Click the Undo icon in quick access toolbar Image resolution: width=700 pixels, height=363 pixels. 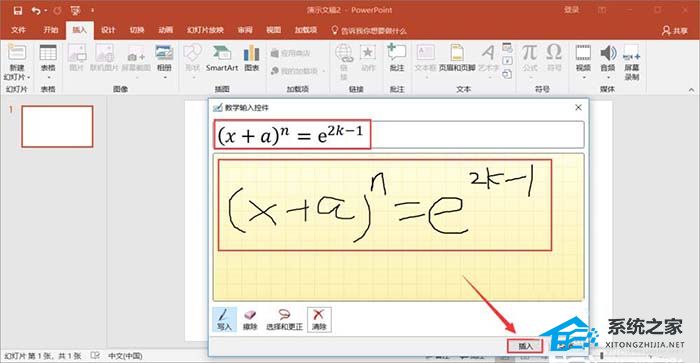click(36, 10)
